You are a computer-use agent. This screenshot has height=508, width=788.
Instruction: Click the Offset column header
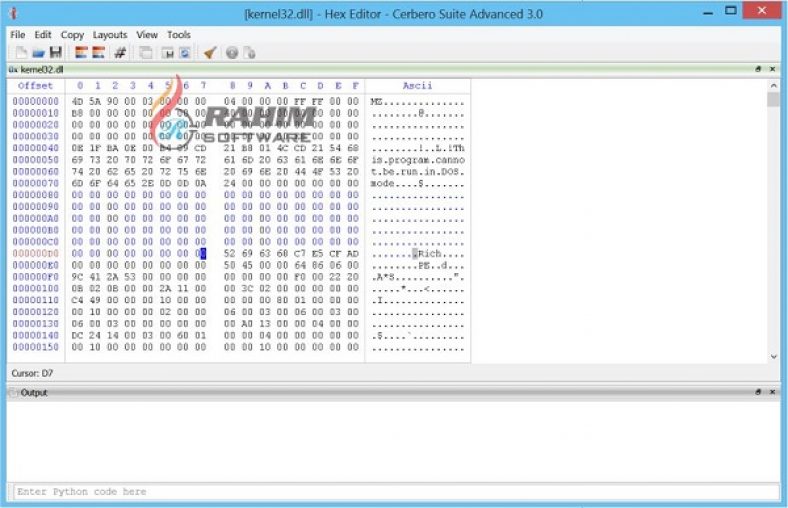pyautogui.click(x=35, y=85)
